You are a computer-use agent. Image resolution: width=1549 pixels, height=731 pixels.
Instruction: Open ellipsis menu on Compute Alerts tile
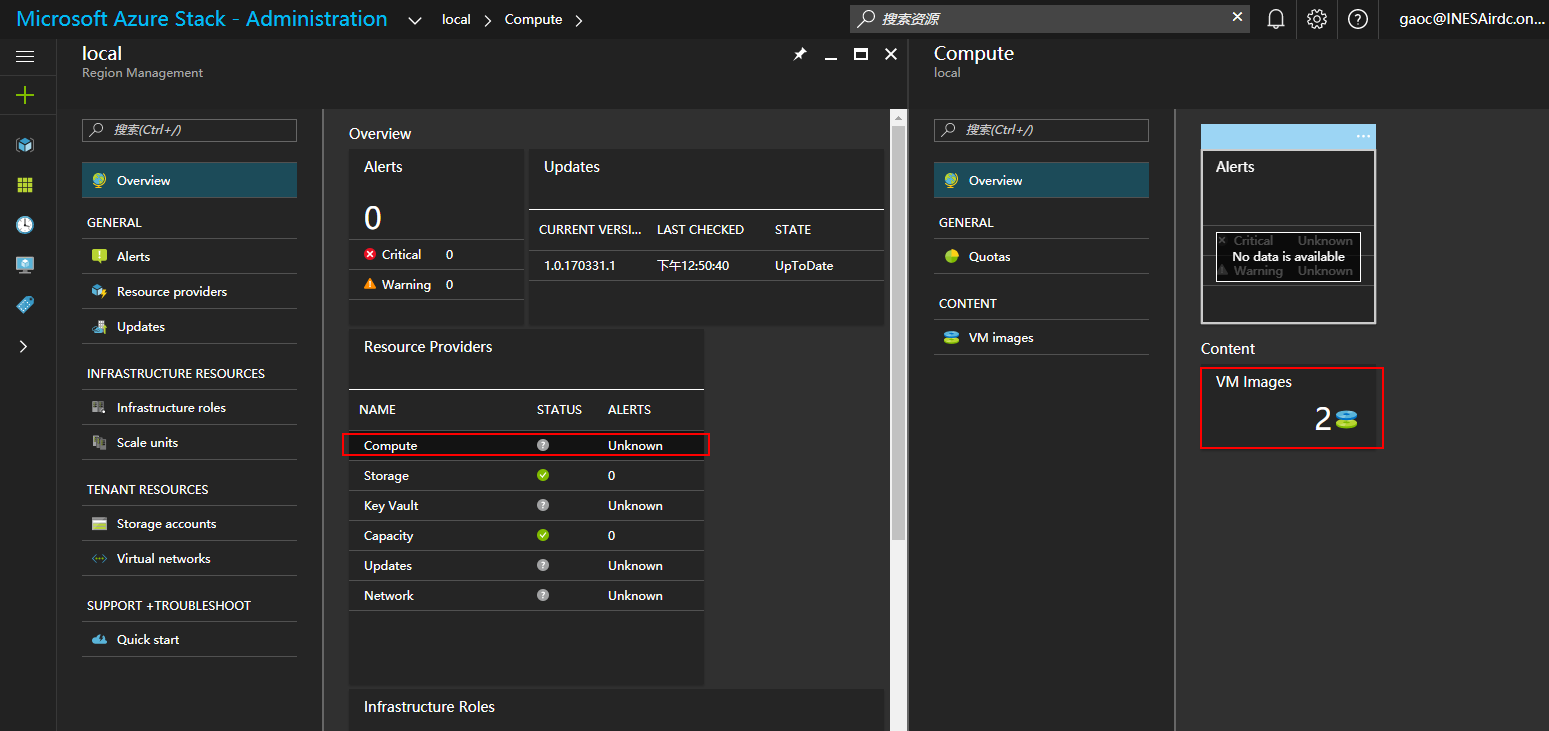1363,136
